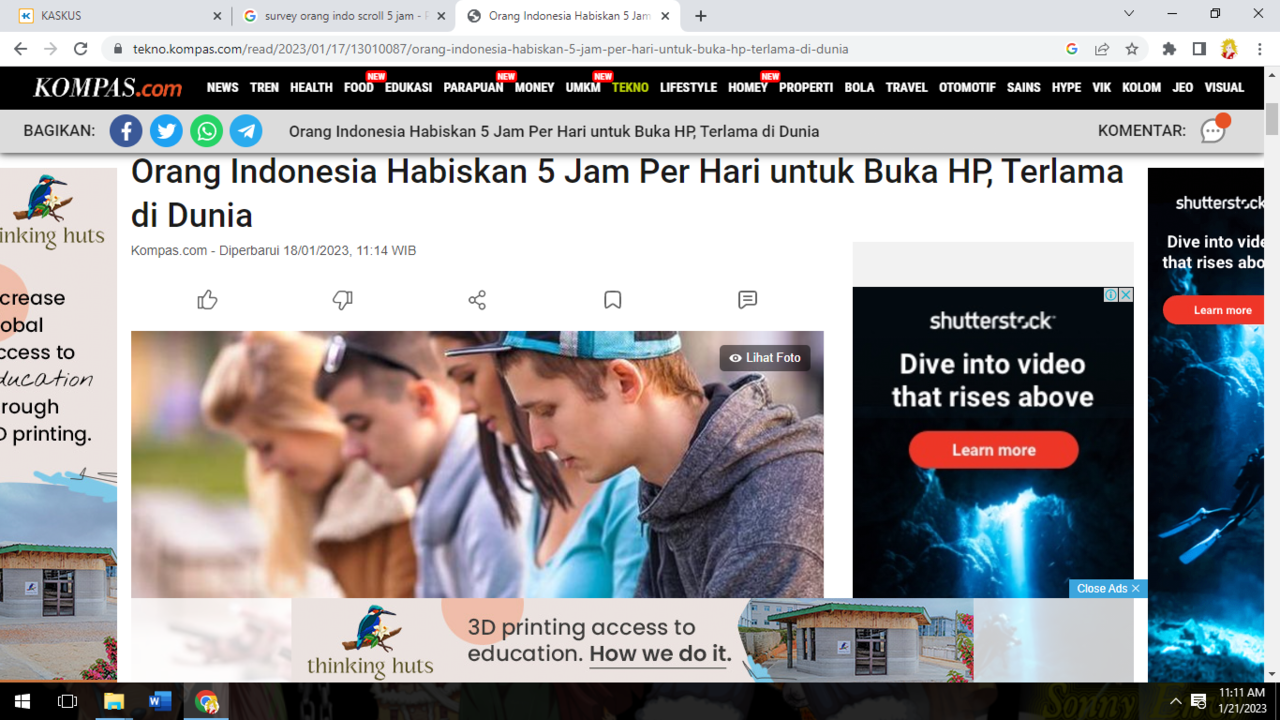Open the VISUAL section
1280x720 pixels.
click(x=1224, y=87)
